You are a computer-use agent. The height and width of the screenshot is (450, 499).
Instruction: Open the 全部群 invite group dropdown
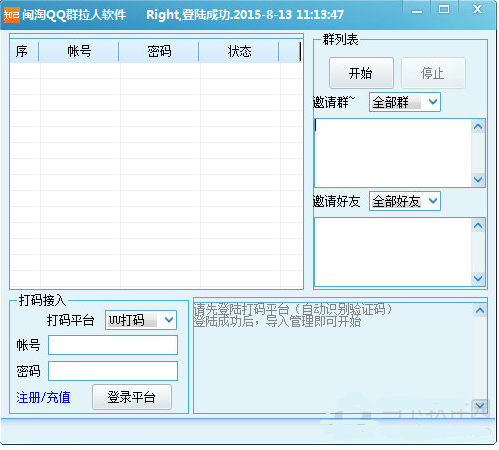(x=405, y=102)
